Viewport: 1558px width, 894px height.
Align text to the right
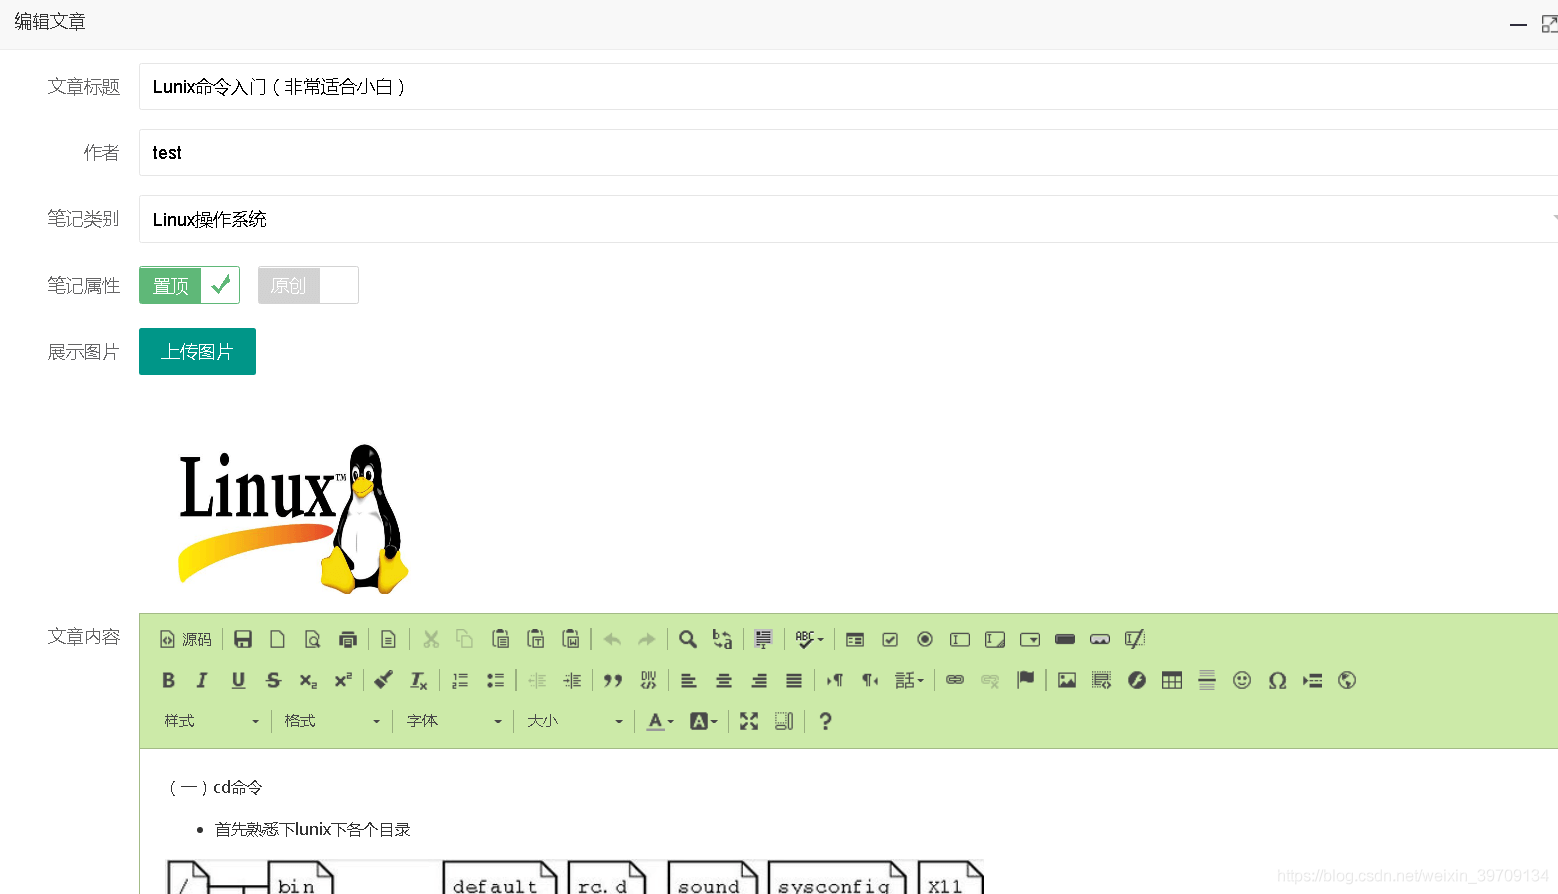tap(759, 680)
